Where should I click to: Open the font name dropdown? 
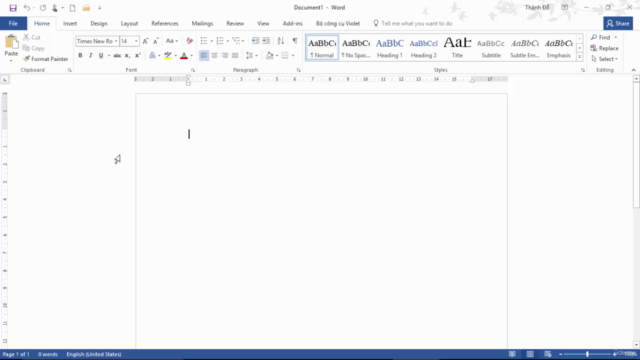point(116,41)
